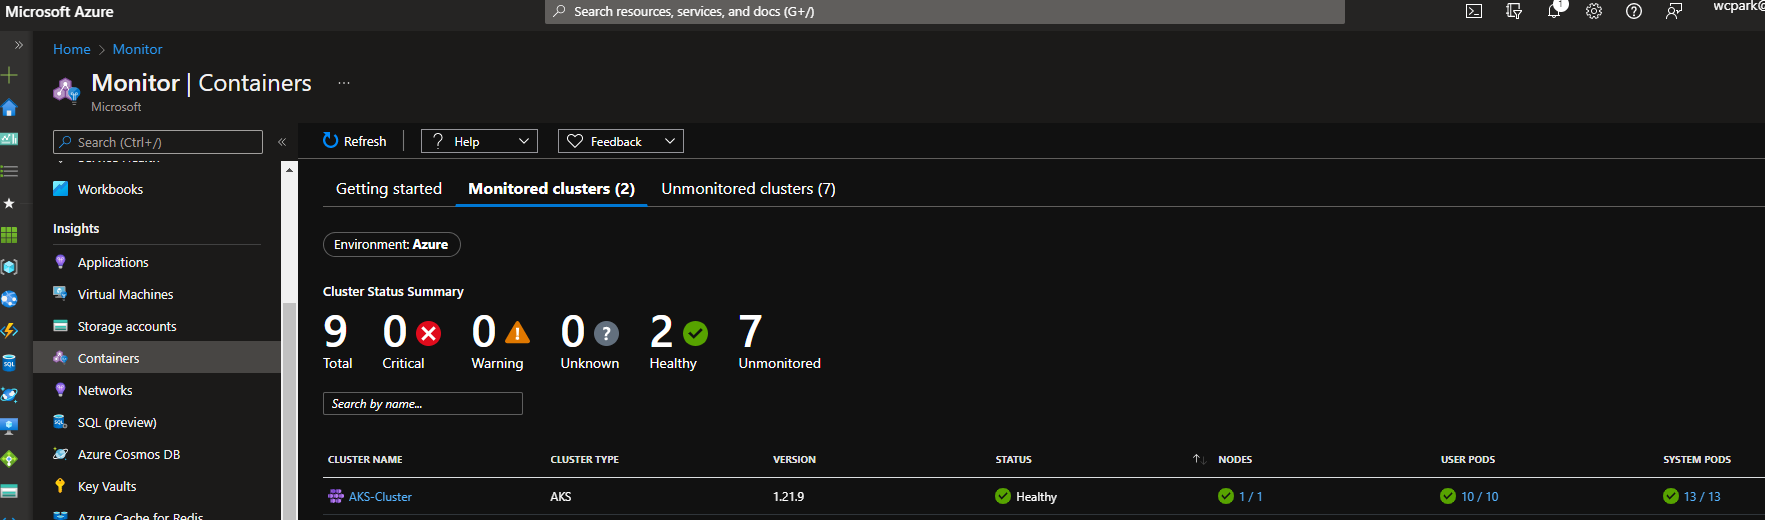The width and height of the screenshot is (1765, 520).
Task: Open the Feedback dropdown
Action: tap(621, 141)
